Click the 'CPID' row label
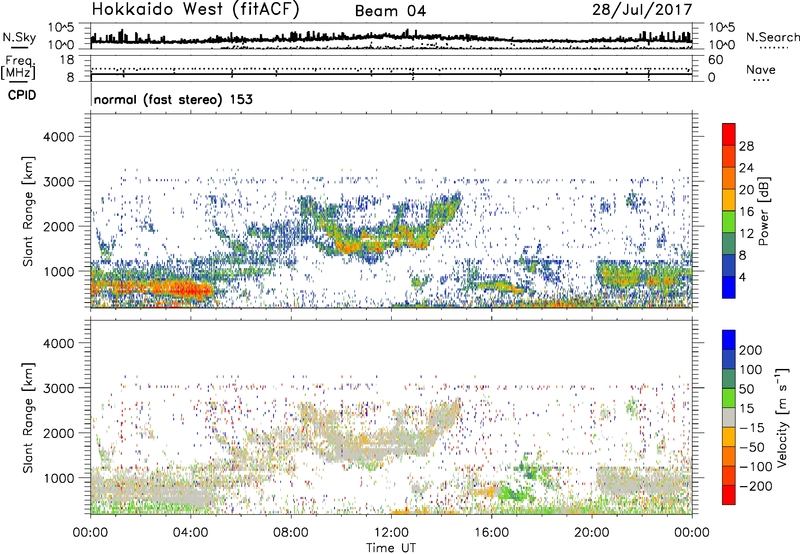 pos(22,95)
